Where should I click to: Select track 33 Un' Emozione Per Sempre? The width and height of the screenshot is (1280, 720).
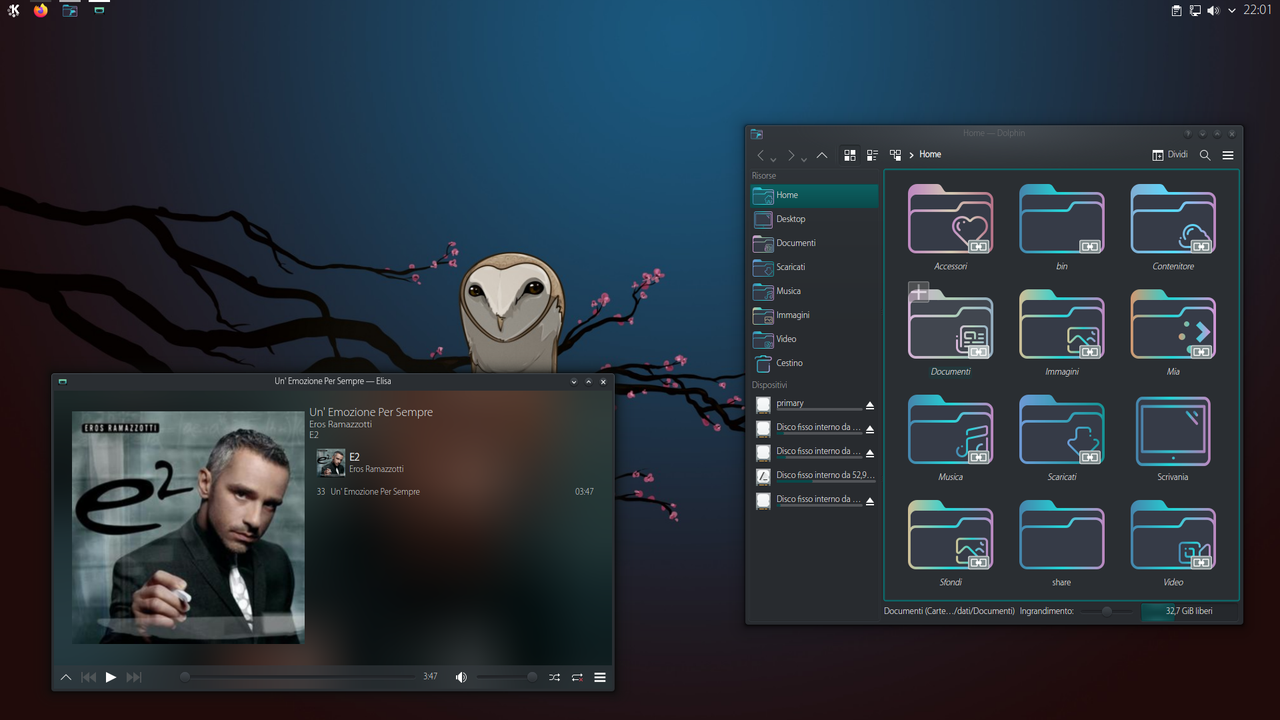point(455,492)
